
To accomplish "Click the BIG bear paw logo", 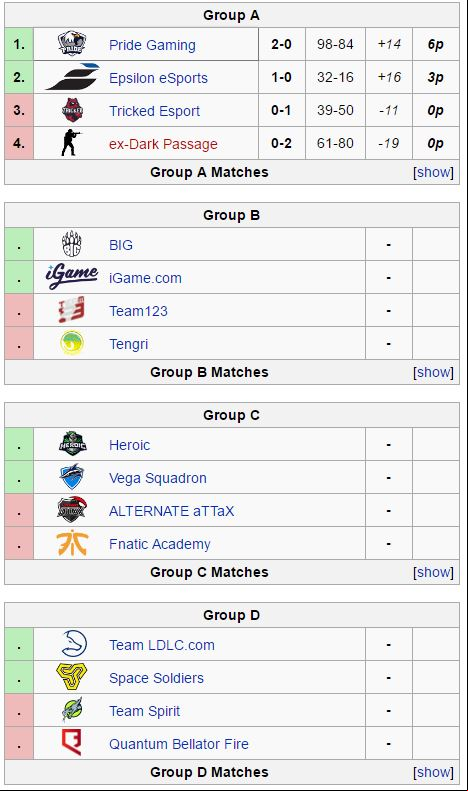I will (72, 244).
